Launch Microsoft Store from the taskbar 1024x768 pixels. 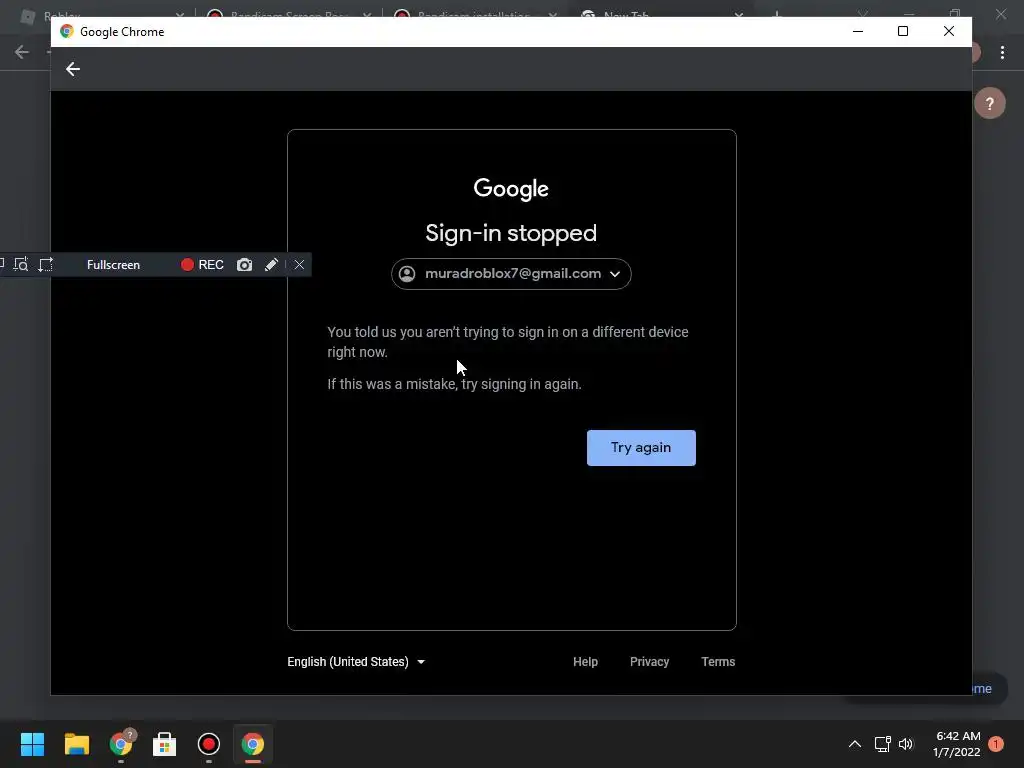[x=165, y=744]
